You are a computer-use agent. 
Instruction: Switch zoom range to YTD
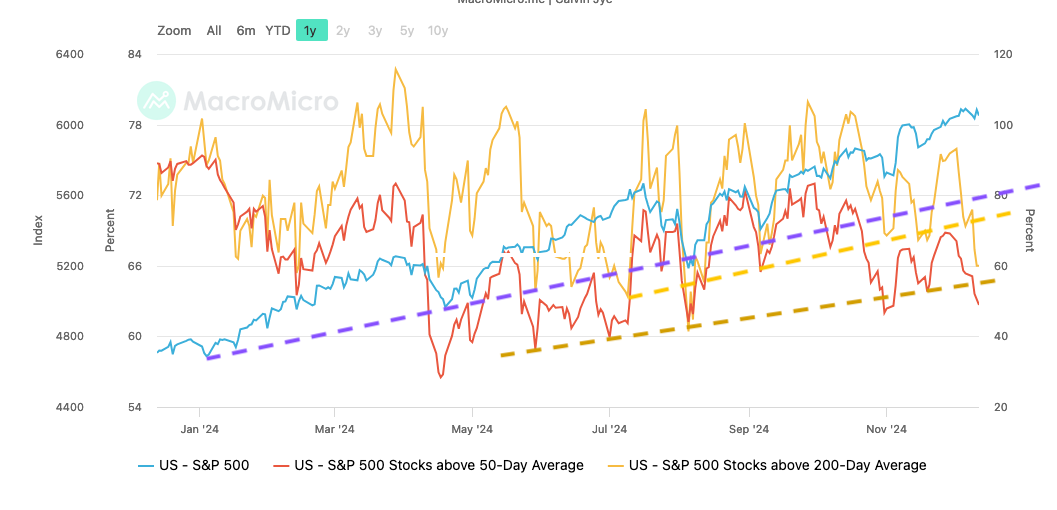278,31
